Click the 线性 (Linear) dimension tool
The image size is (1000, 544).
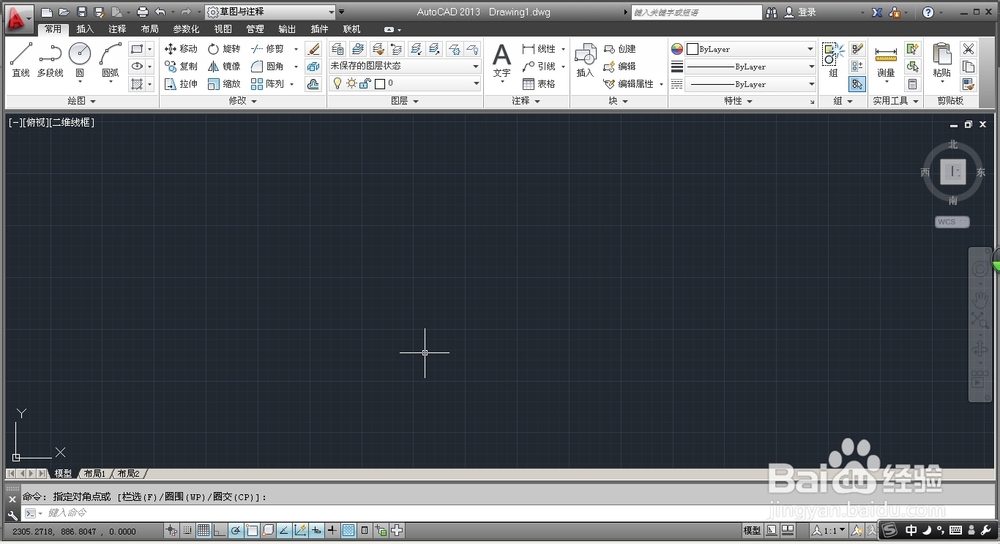coord(539,48)
